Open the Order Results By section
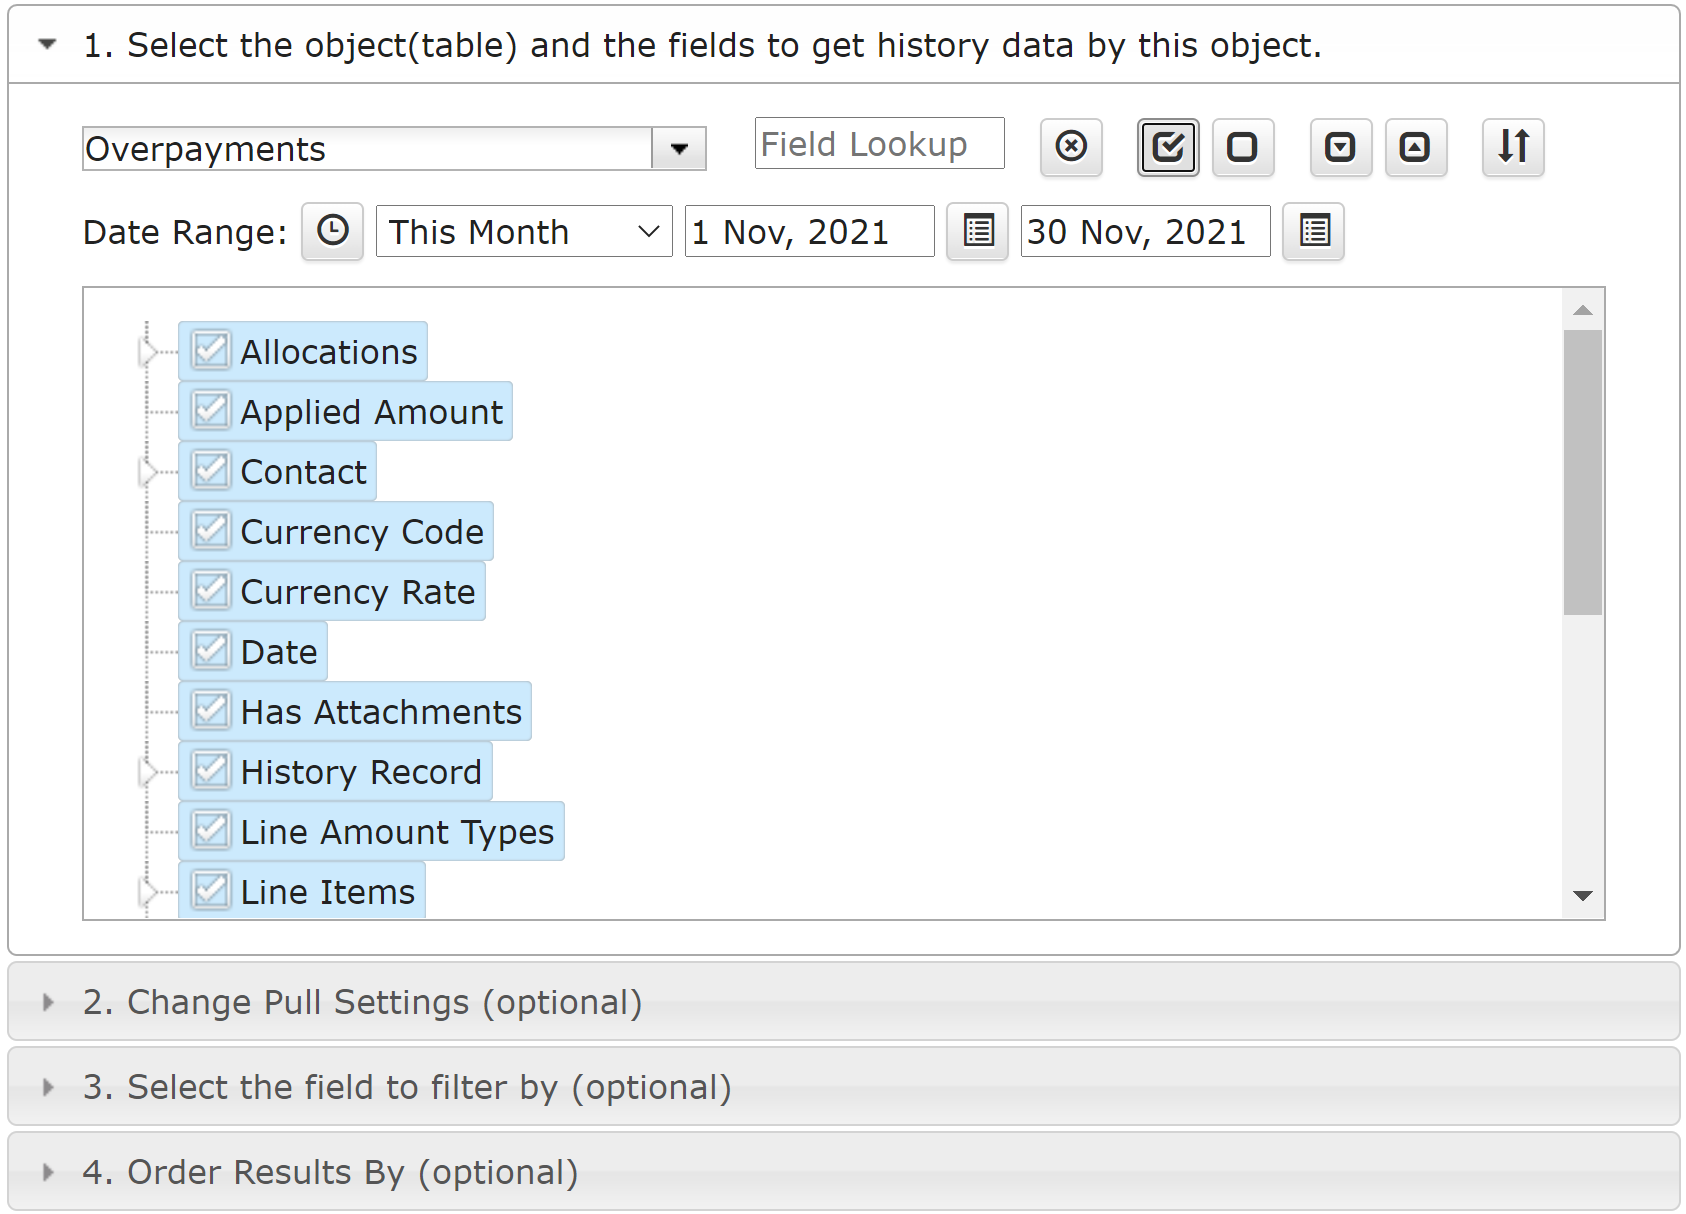The image size is (1686, 1214). pos(330,1172)
